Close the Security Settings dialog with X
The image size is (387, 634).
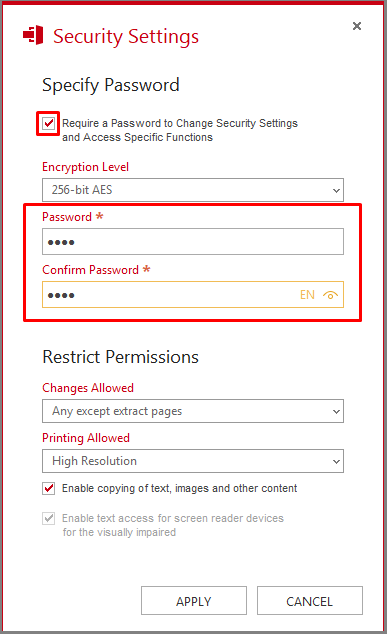pyautogui.click(x=357, y=26)
